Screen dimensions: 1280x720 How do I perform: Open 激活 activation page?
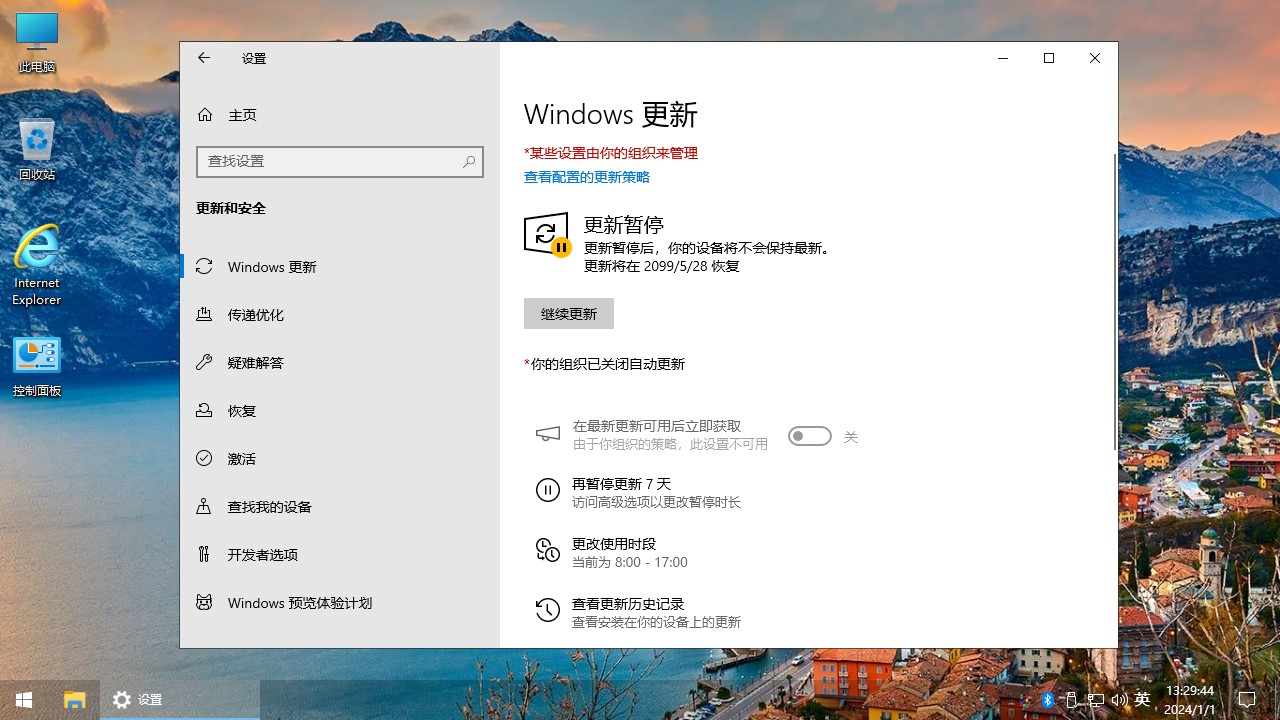(340, 459)
